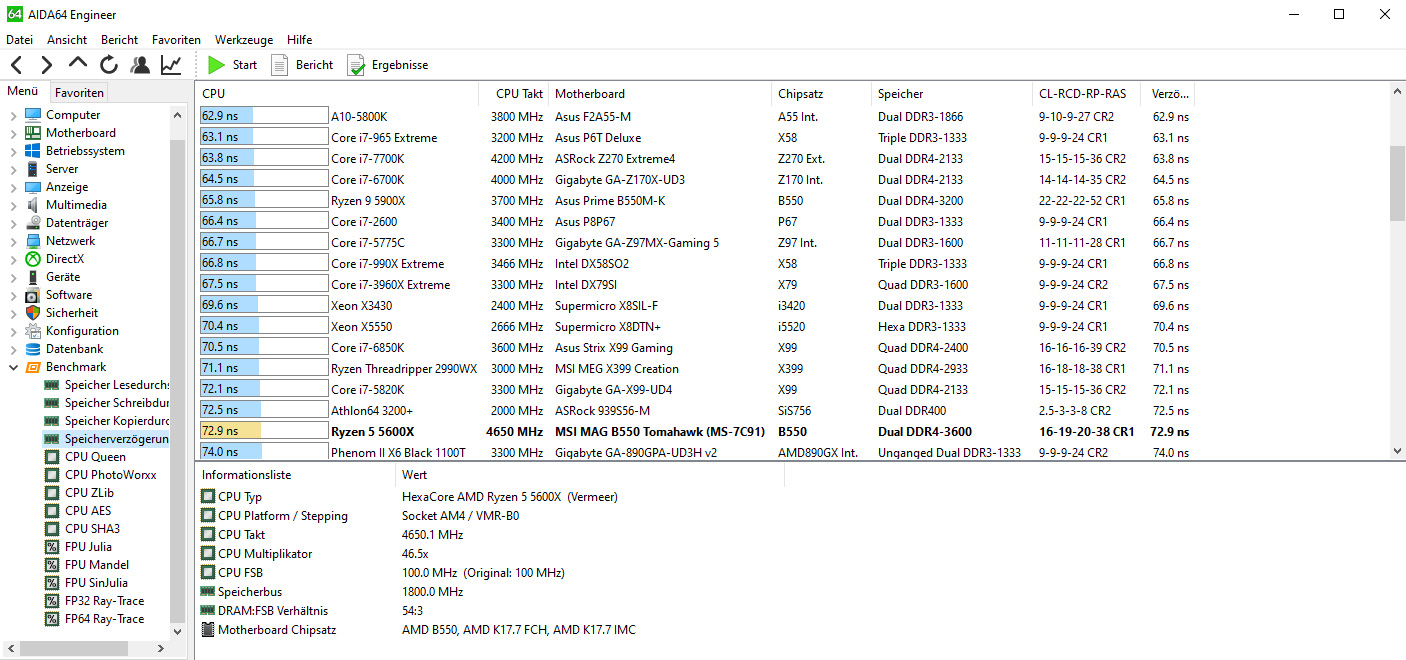The width and height of the screenshot is (1406, 660).
Task: Click the CPU Multiplikator value 46.5x
Action: (x=415, y=554)
